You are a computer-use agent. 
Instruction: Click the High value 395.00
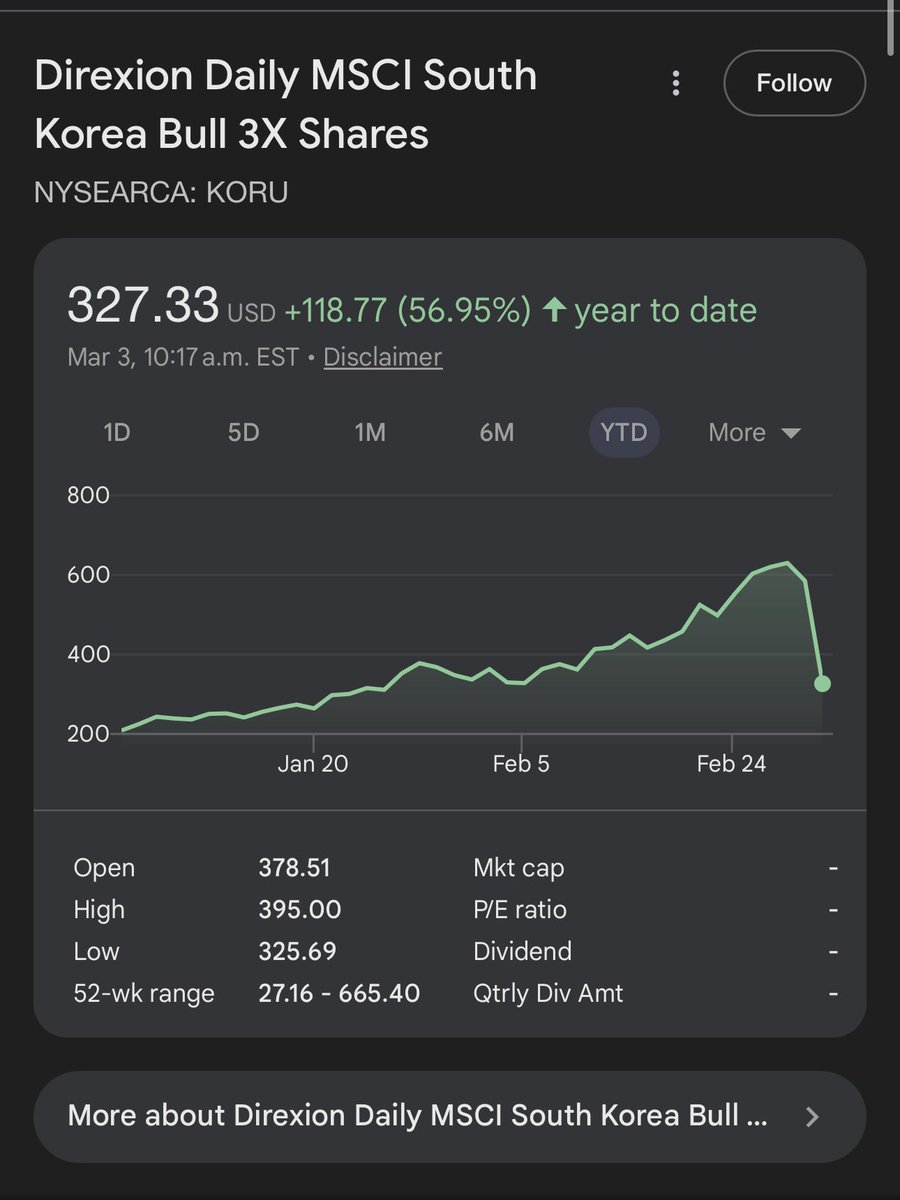pos(300,910)
